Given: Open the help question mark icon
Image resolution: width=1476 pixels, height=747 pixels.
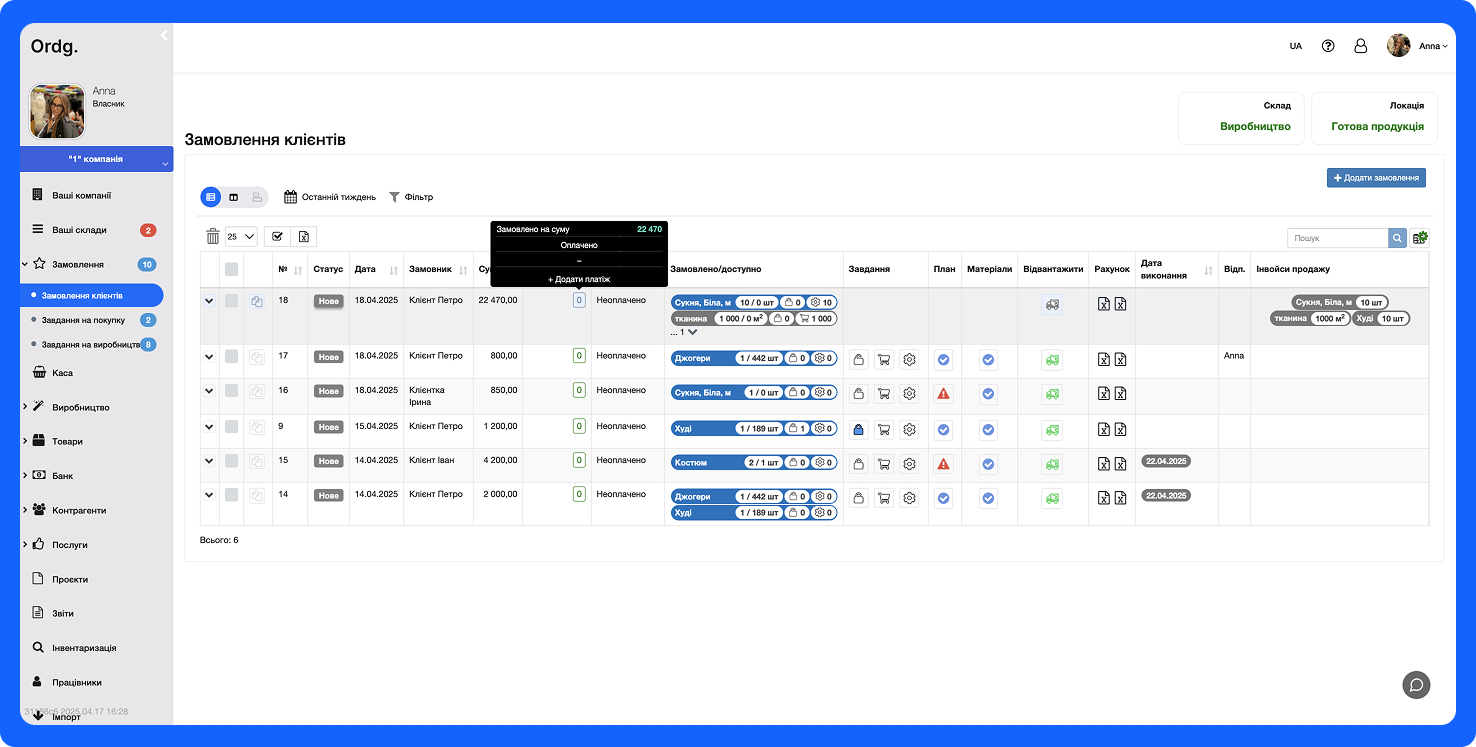Looking at the screenshot, I should (1328, 46).
